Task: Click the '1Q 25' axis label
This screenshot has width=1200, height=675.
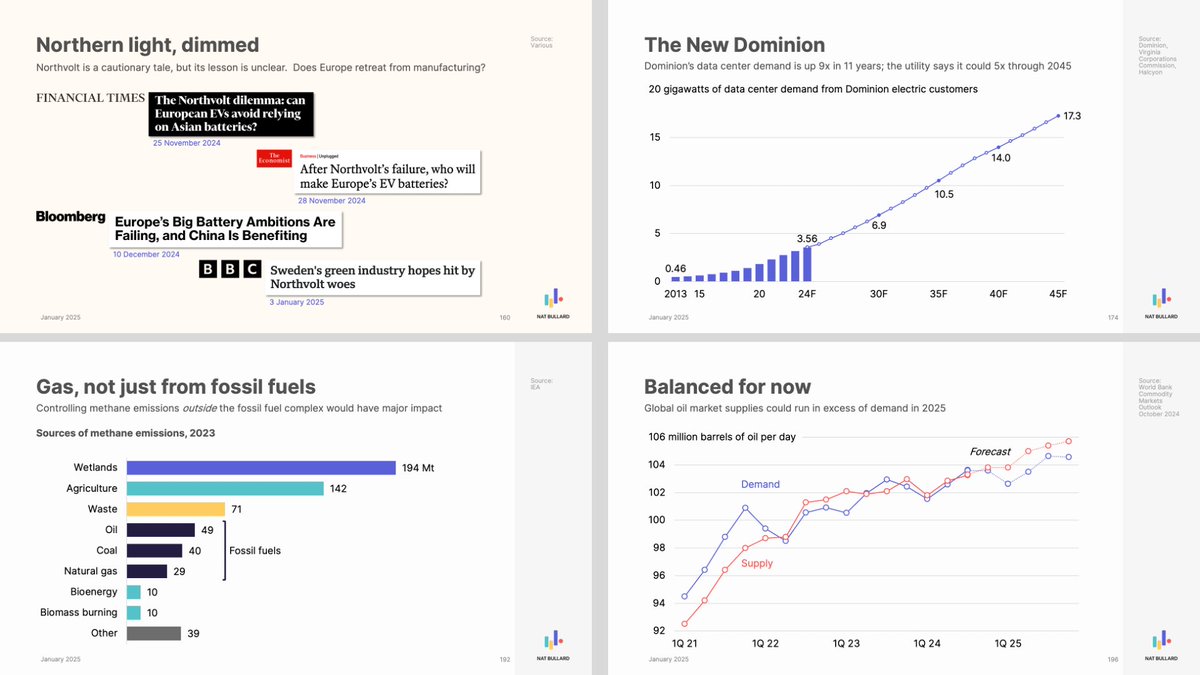Action: [x=1007, y=644]
